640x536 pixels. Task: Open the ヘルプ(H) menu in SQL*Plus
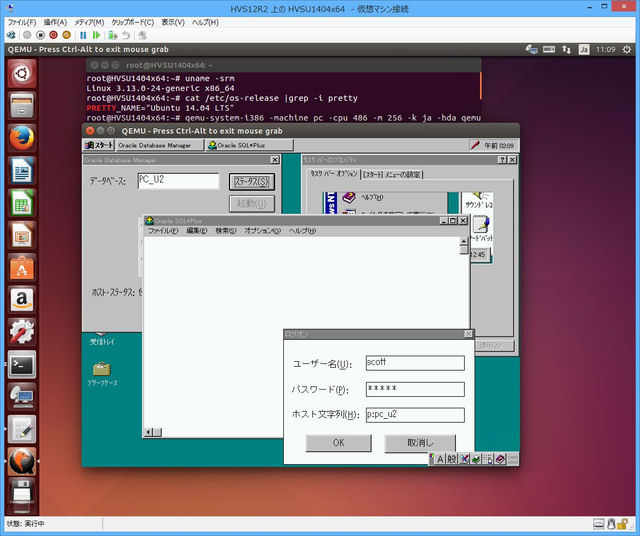[302, 231]
